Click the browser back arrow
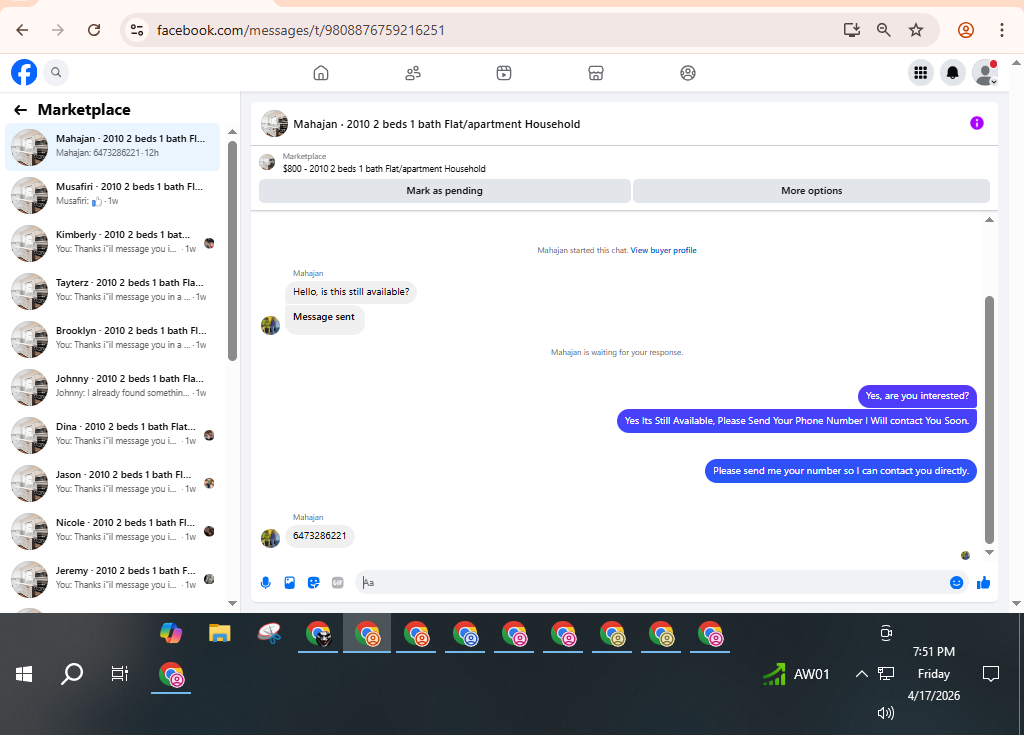The image size is (1024, 735). pos(22,30)
